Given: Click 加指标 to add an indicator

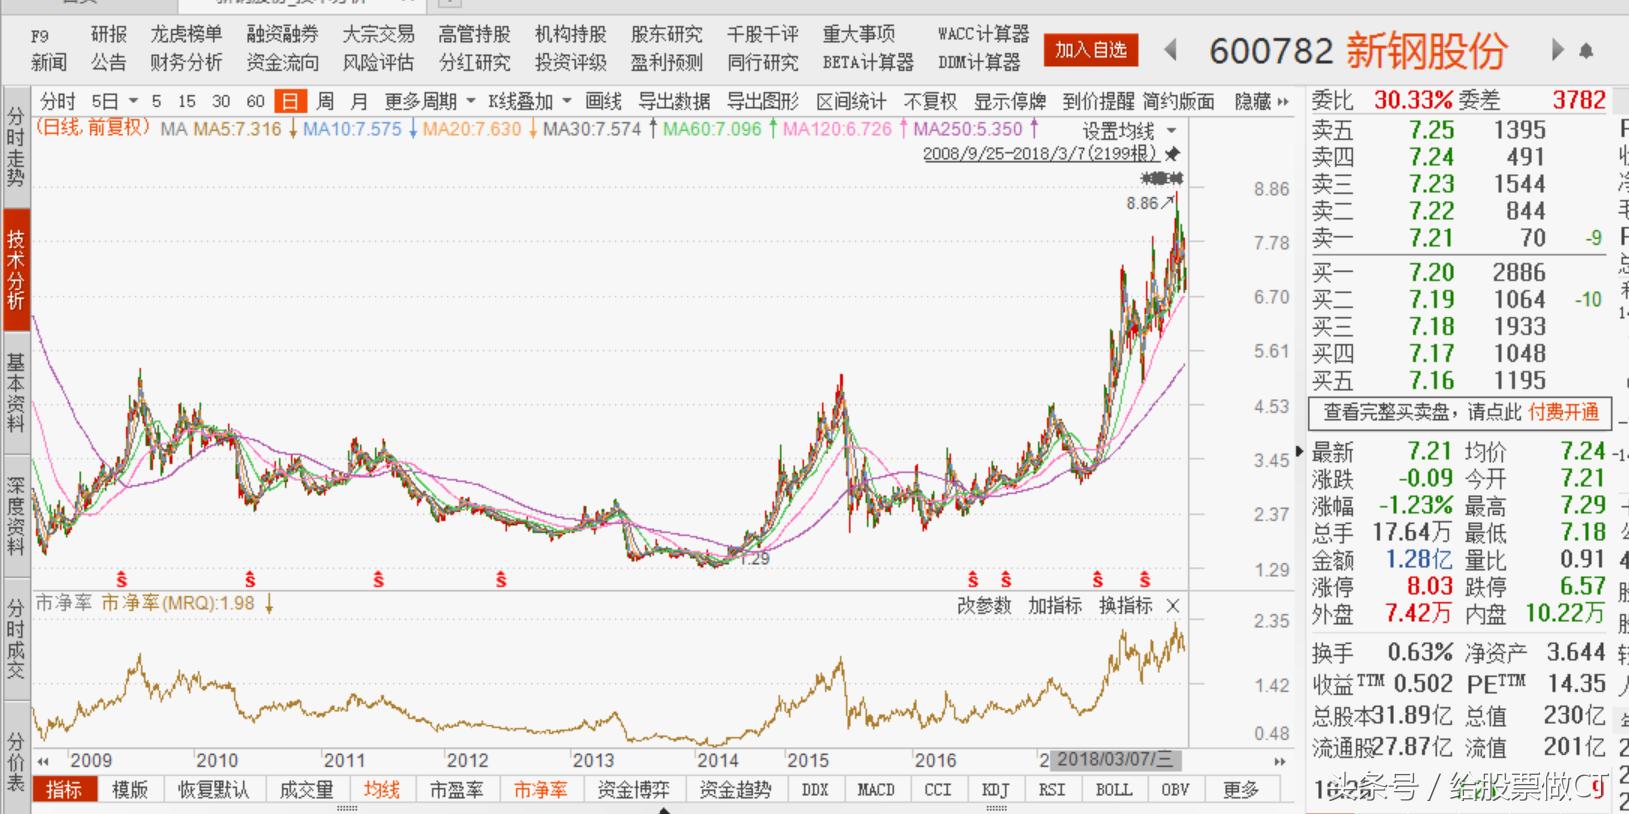Looking at the screenshot, I should [1055, 606].
